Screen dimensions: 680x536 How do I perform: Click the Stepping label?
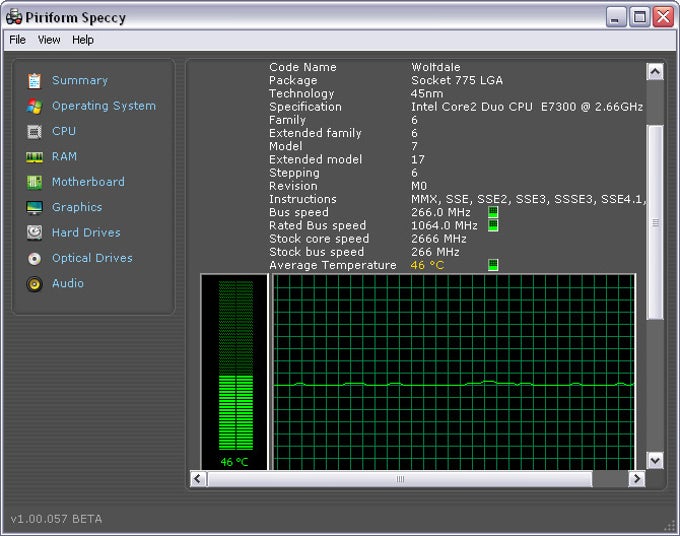tap(294, 173)
